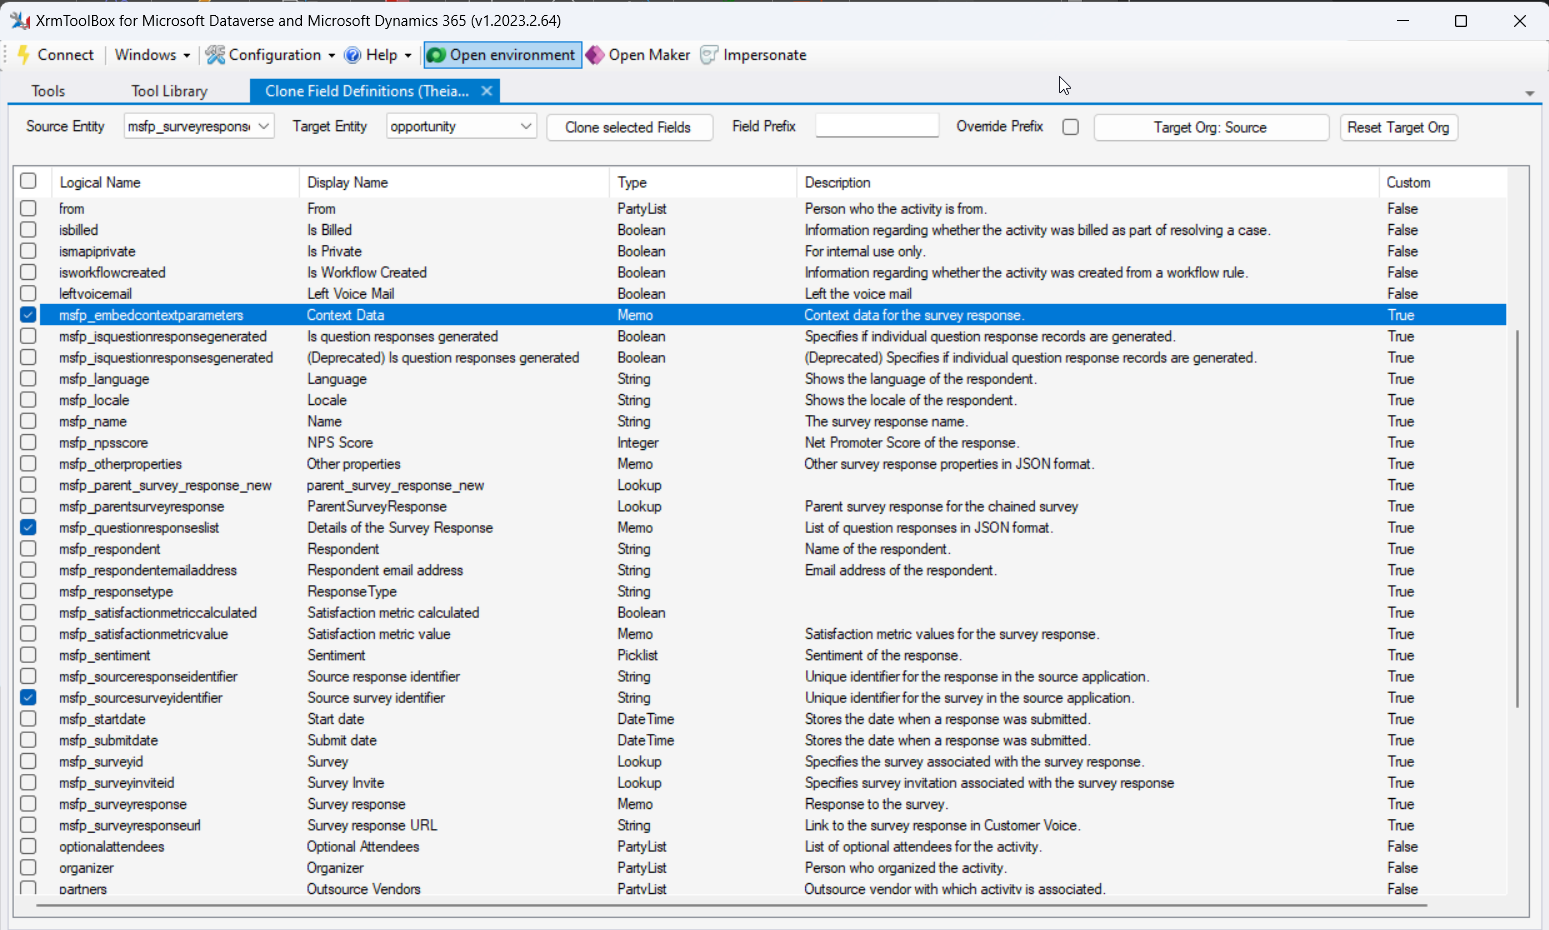This screenshot has width=1549, height=930.
Task: Expand the Windows menu dropdown
Action: click(186, 56)
